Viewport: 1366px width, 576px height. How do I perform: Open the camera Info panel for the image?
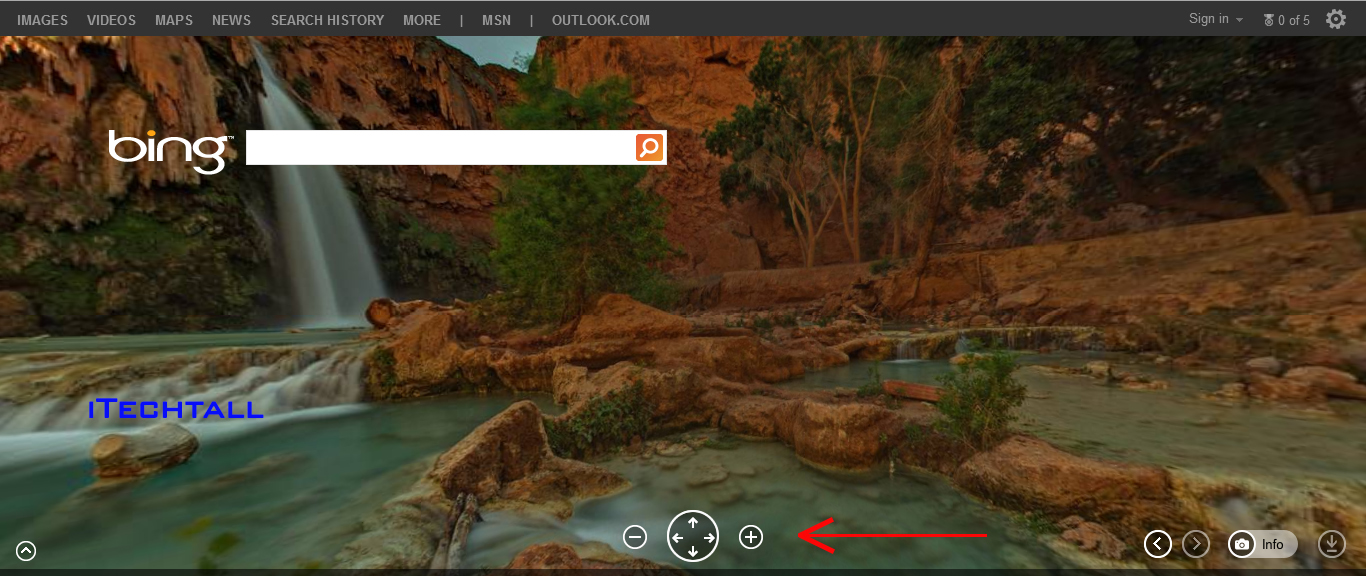[x=1262, y=544]
